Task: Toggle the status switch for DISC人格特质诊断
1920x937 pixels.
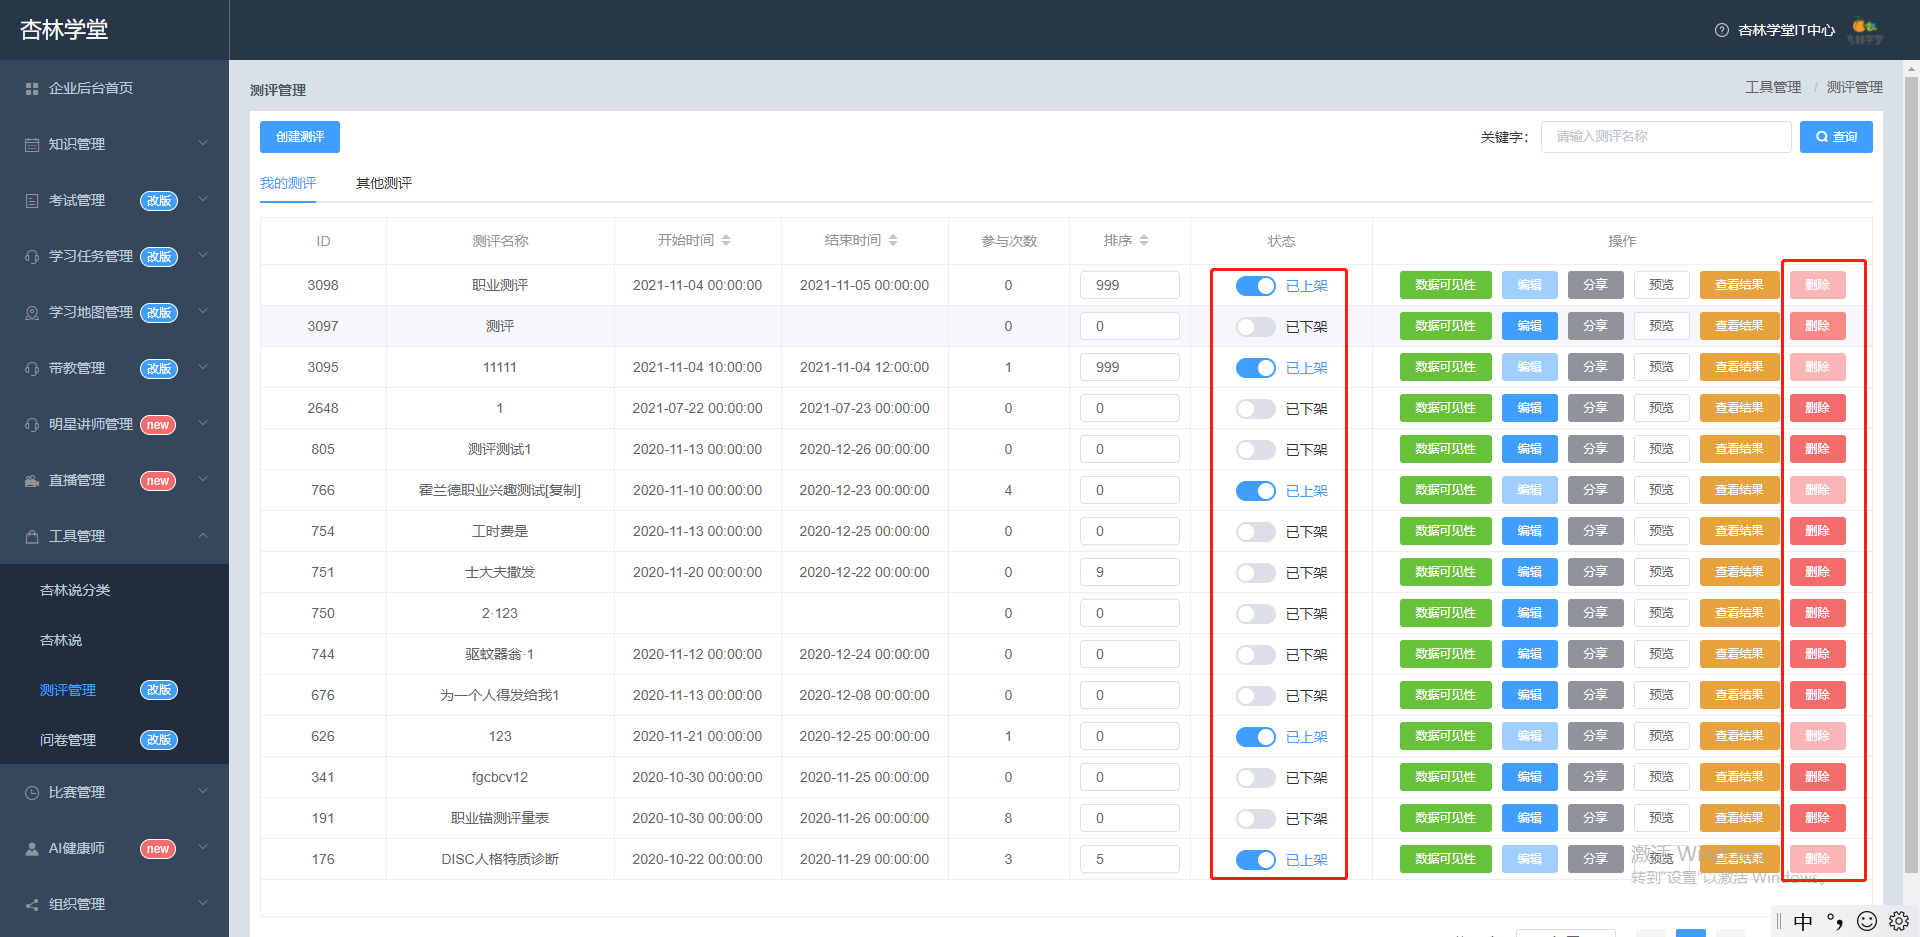Action: coord(1256,860)
